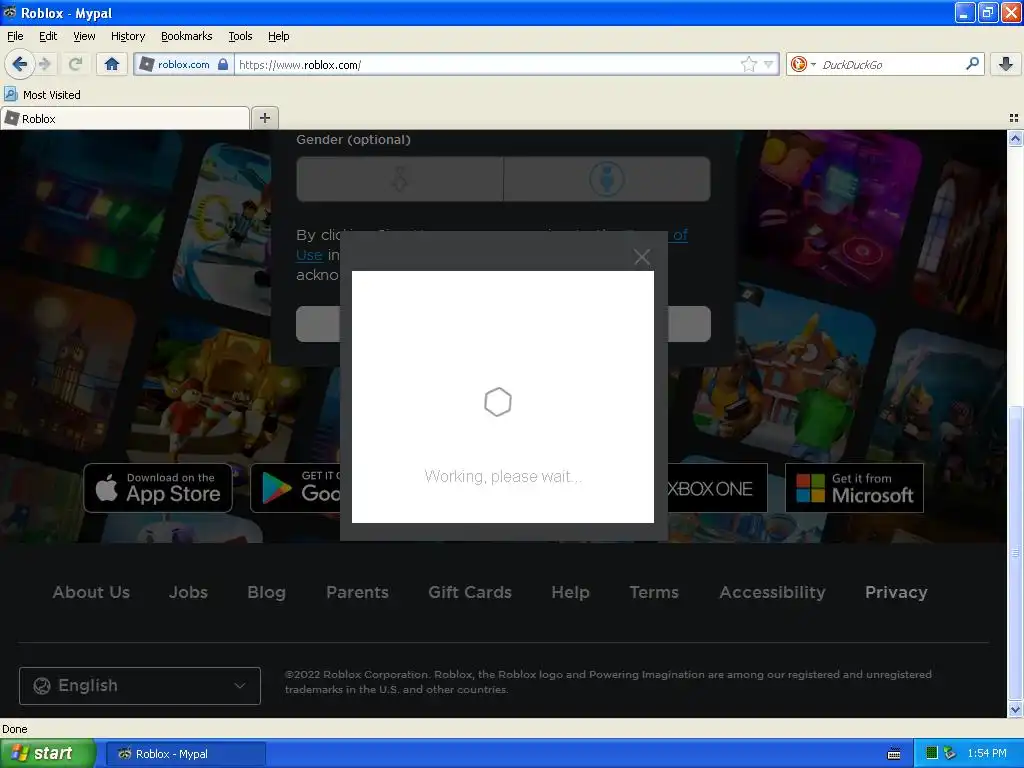Viewport: 1024px width, 768px height.
Task: Click the page scrollbar up arrow
Action: [1015, 138]
